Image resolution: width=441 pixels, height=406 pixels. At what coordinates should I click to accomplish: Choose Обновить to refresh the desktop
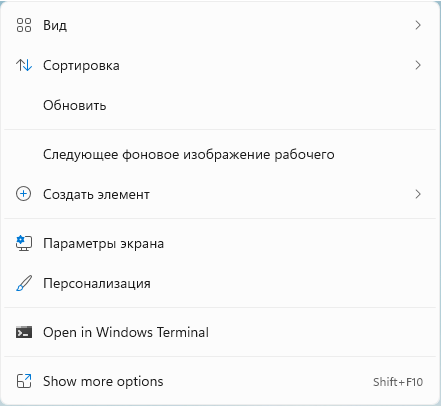220,105
